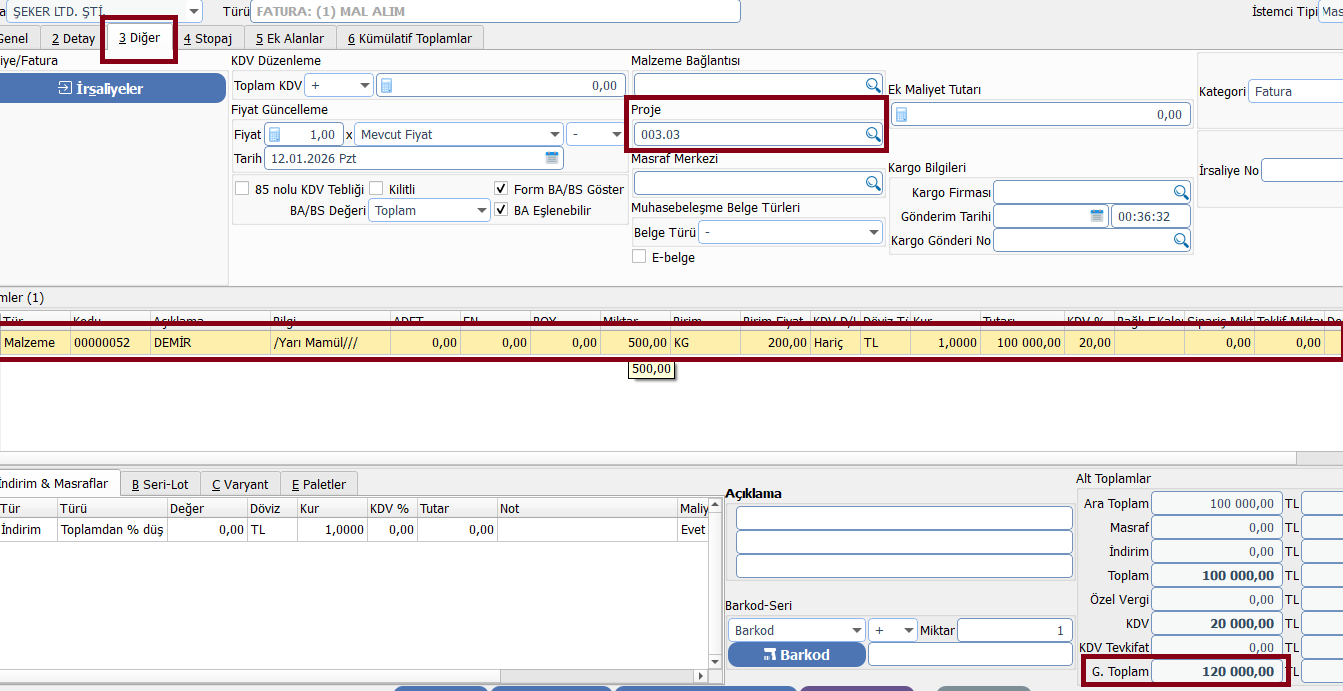Click calculator icon in Ek Maliyet Tutarı
Viewport: 1343px width, 691px height.
click(901, 114)
